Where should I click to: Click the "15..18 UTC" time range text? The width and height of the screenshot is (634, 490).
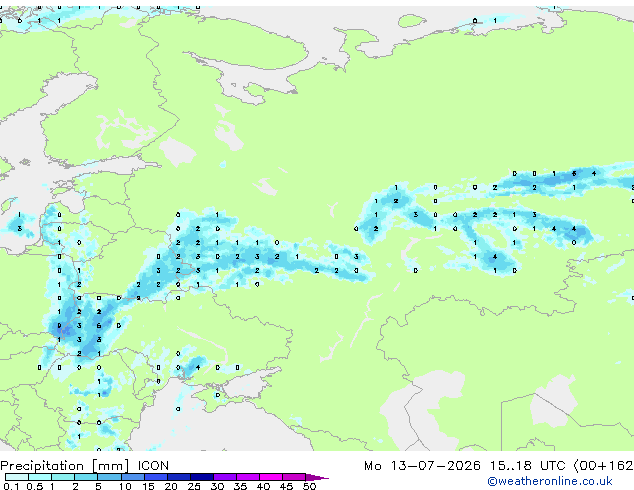(527, 466)
